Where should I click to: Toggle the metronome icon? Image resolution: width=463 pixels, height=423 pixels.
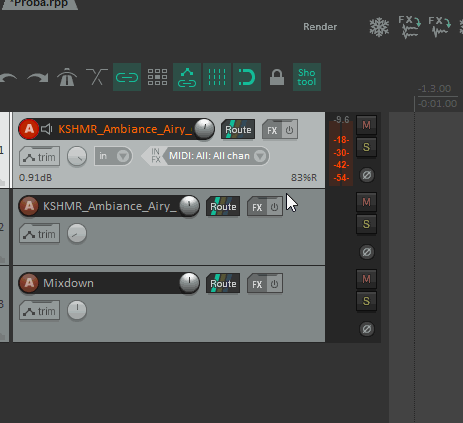67,77
